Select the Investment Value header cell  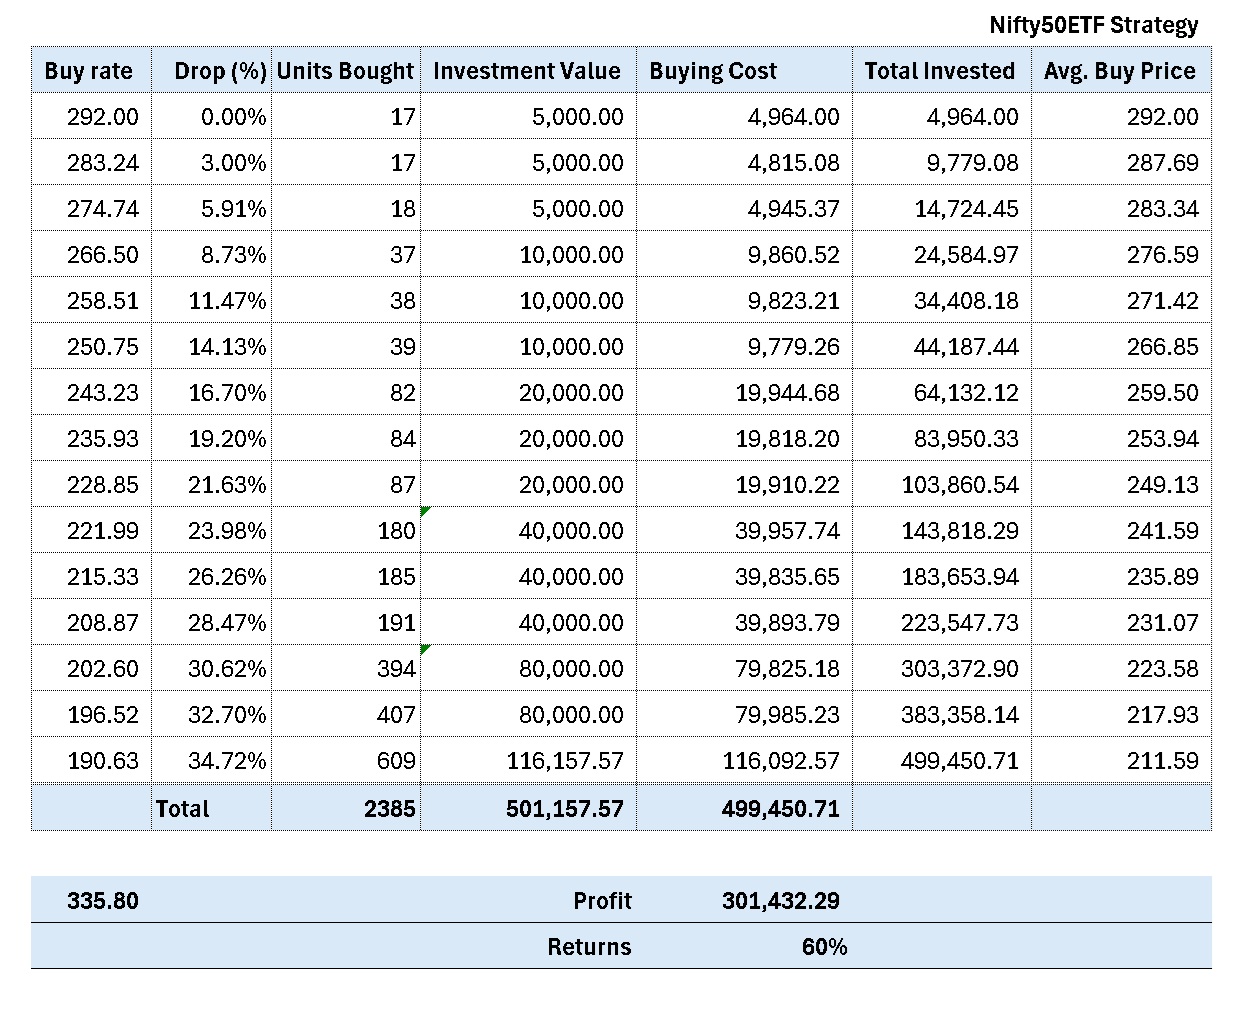coord(527,71)
